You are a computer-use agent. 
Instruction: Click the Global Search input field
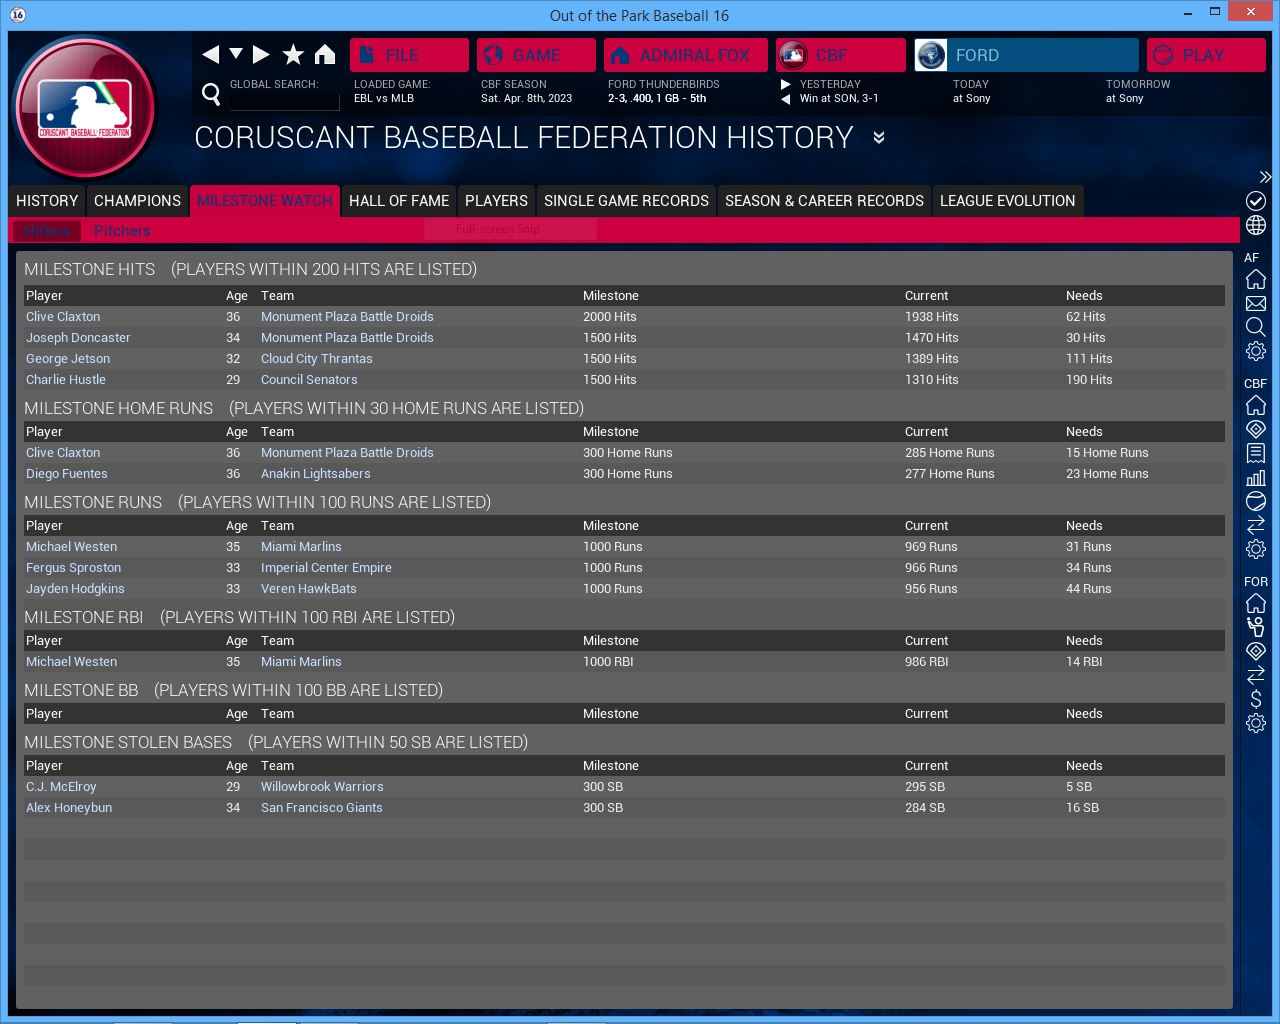pyautogui.click(x=284, y=100)
